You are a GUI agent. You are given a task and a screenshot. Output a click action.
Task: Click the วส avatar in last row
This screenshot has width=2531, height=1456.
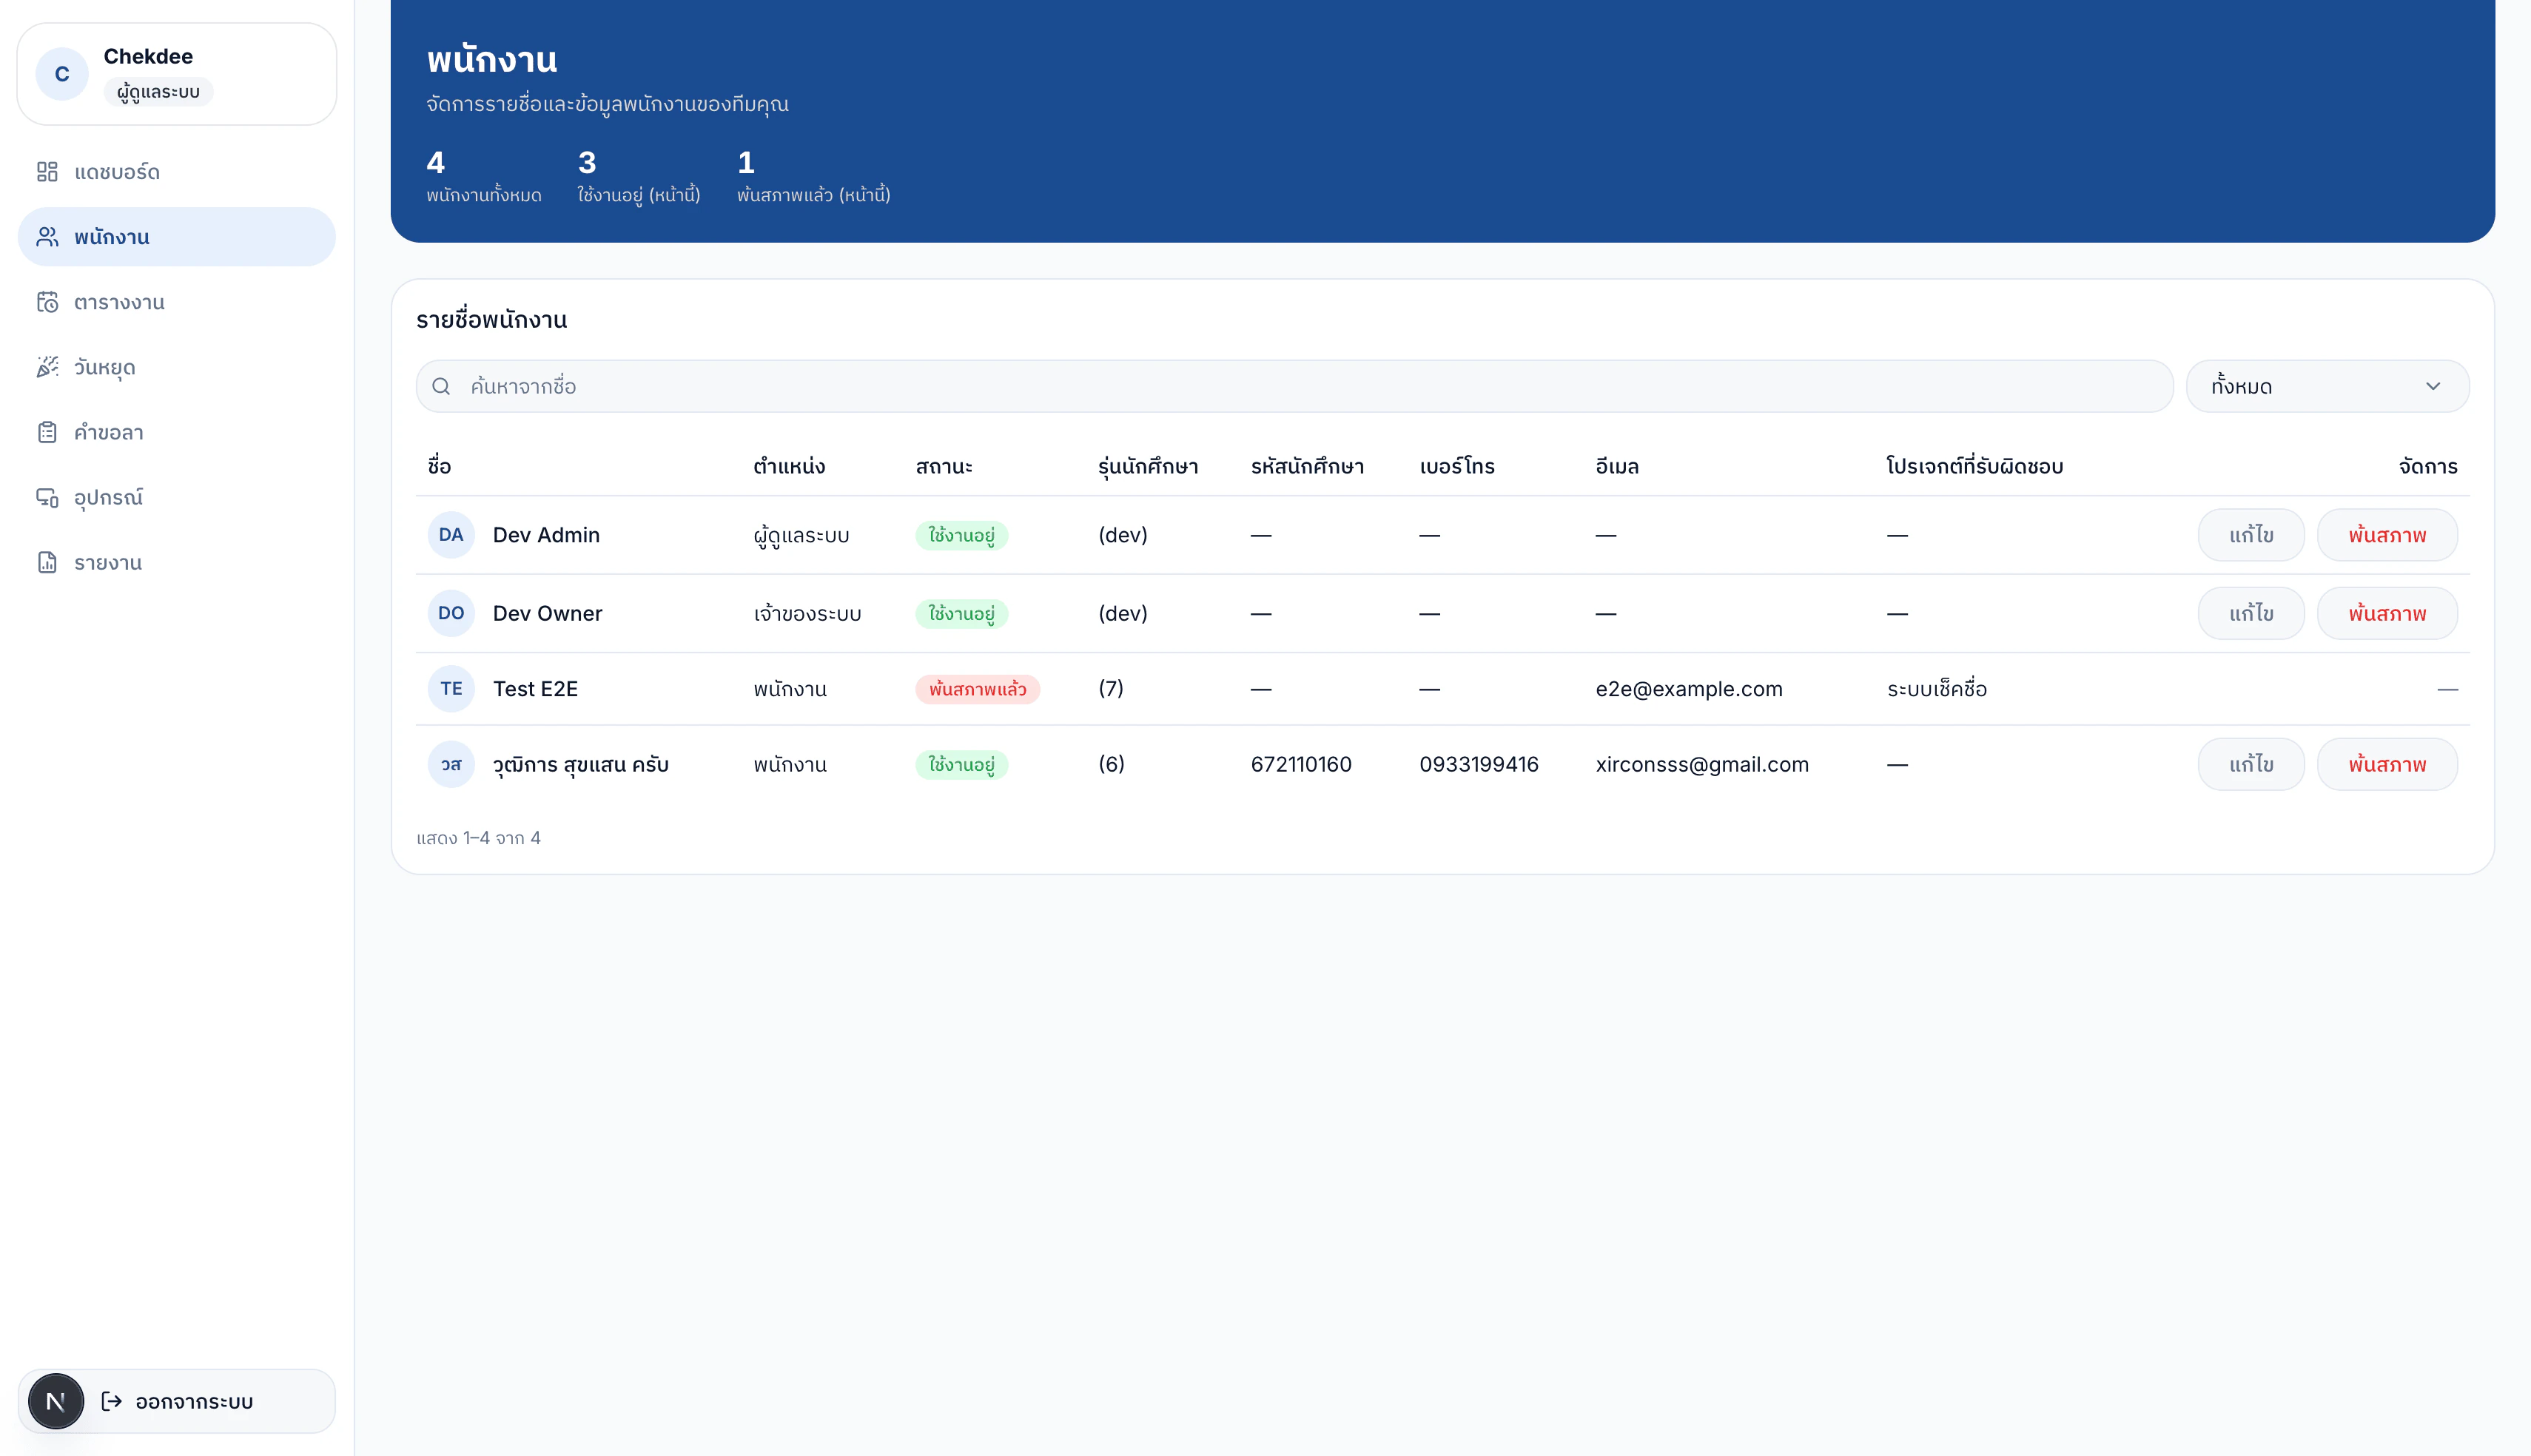tap(451, 764)
